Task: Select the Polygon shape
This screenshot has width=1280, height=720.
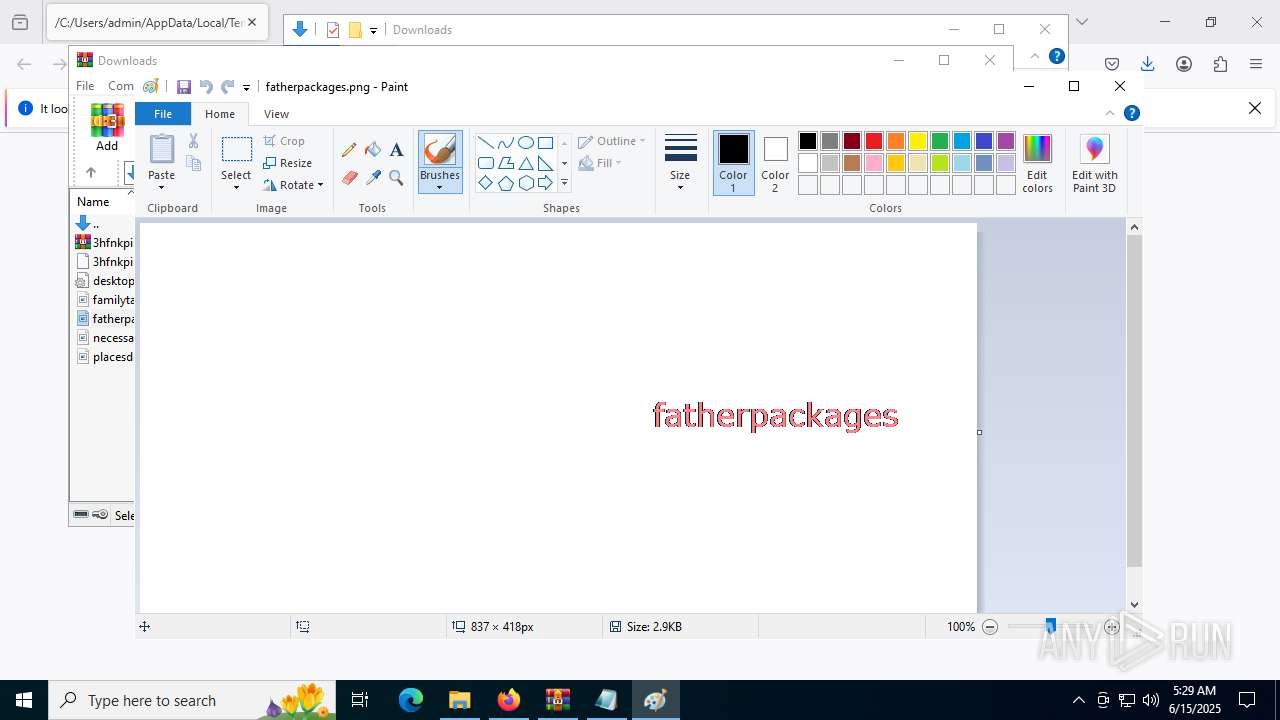Action: (505, 163)
